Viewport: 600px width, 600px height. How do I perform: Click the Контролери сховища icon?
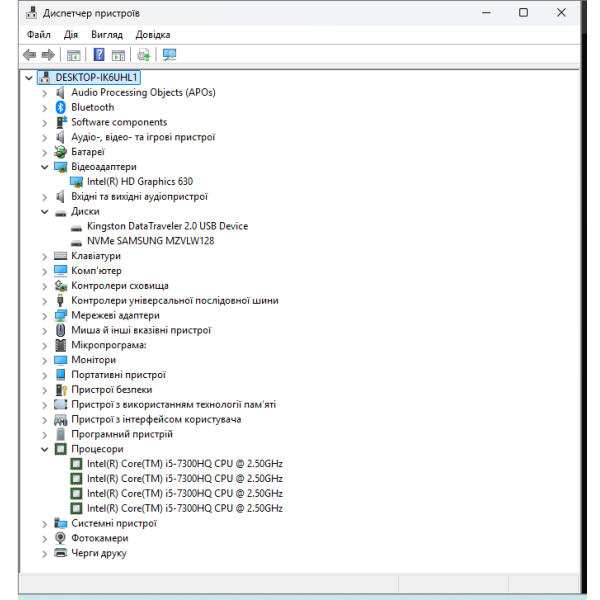(x=60, y=285)
